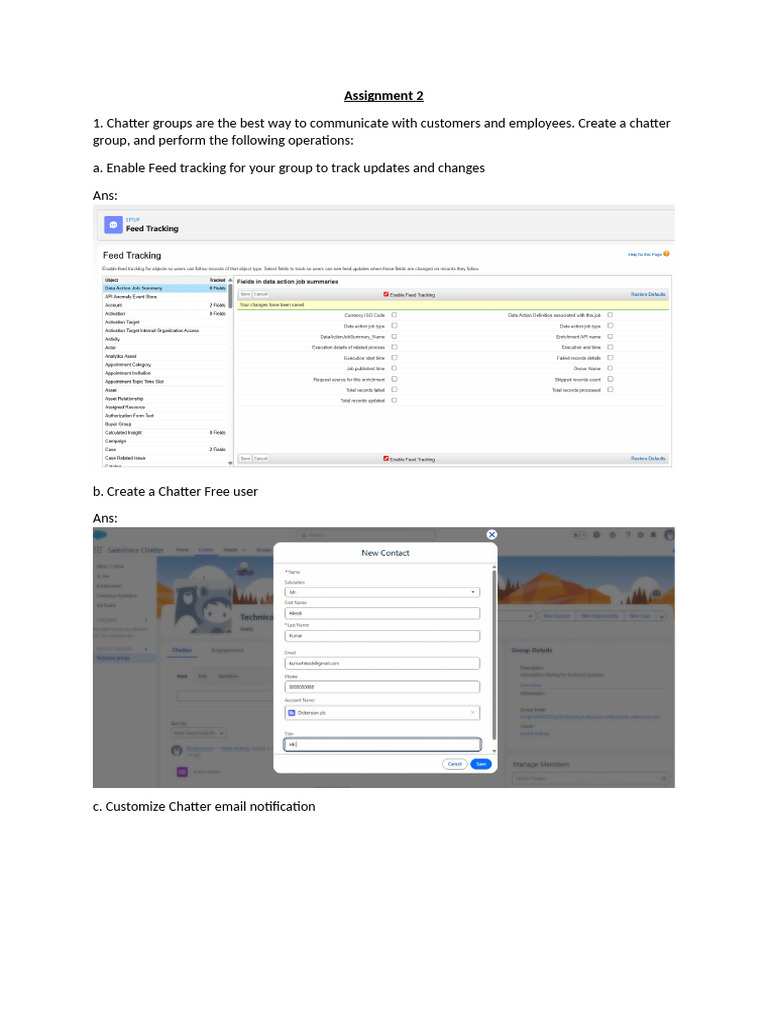
Task: Select the Poll publisher tab
Action: point(202,676)
